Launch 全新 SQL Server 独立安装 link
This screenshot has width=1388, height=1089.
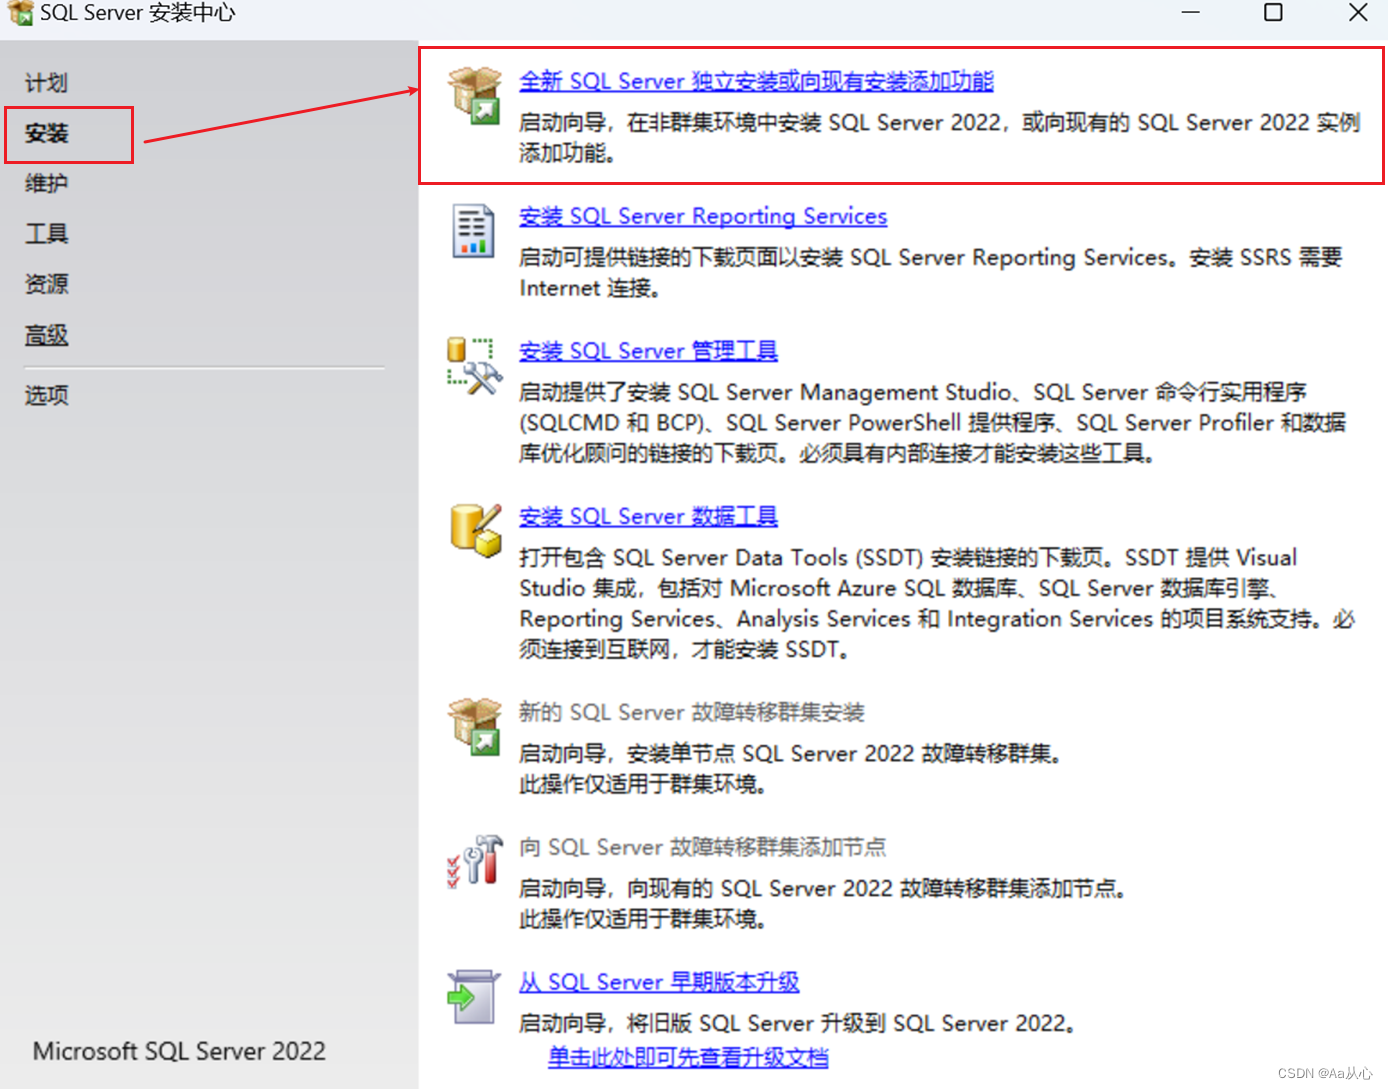pyautogui.click(x=756, y=81)
